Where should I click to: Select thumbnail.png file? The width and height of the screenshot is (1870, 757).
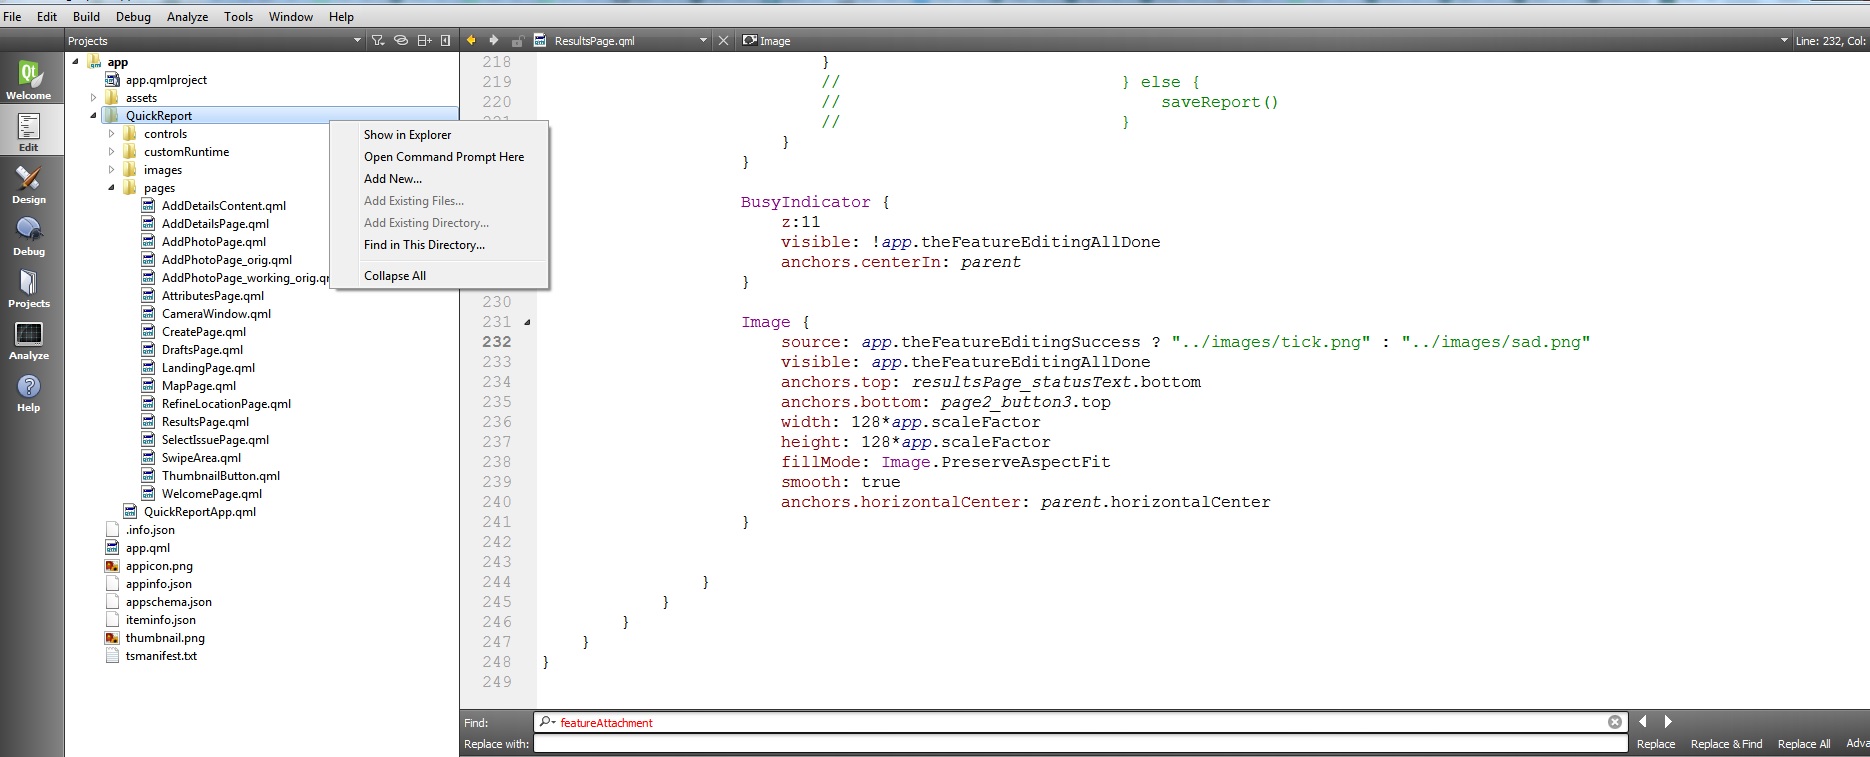(x=165, y=638)
